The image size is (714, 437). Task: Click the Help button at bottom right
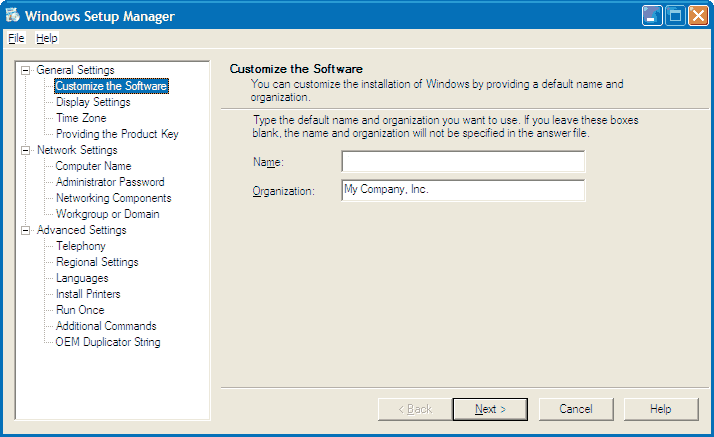(661, 409)
